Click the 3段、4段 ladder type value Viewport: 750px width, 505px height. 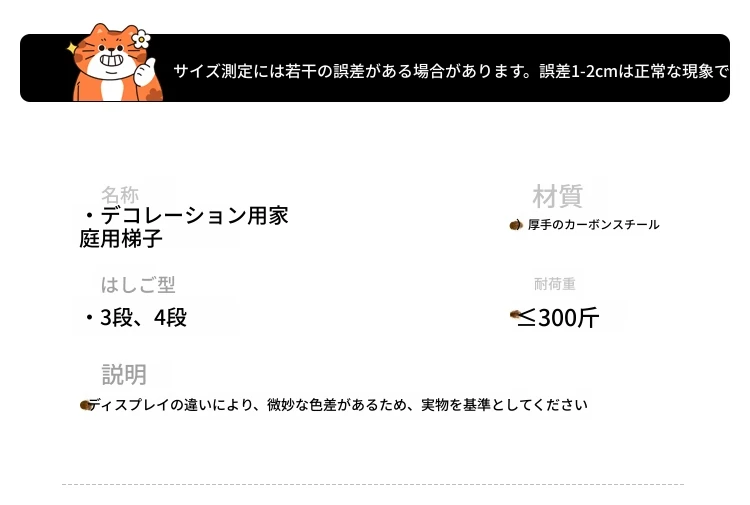[x=143, y=318]
